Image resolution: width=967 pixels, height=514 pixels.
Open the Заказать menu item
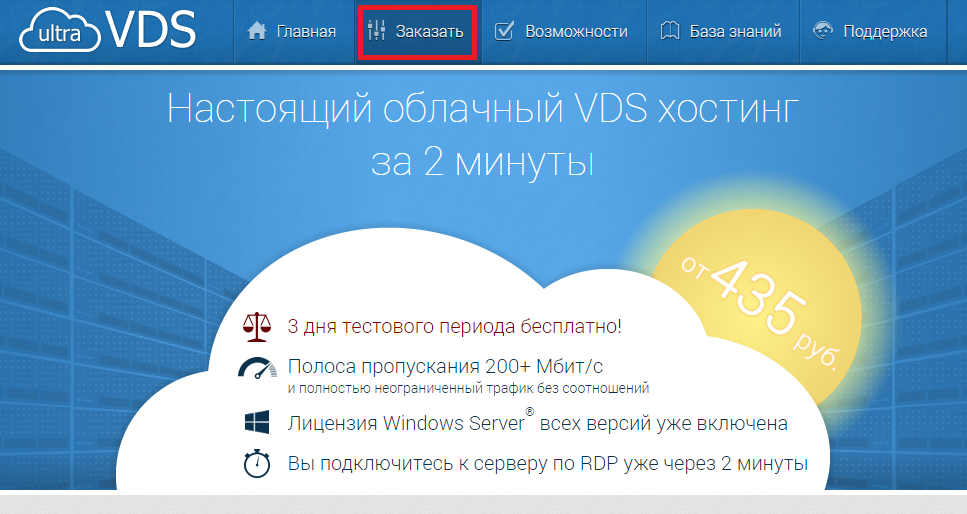[x=419, y=32]
